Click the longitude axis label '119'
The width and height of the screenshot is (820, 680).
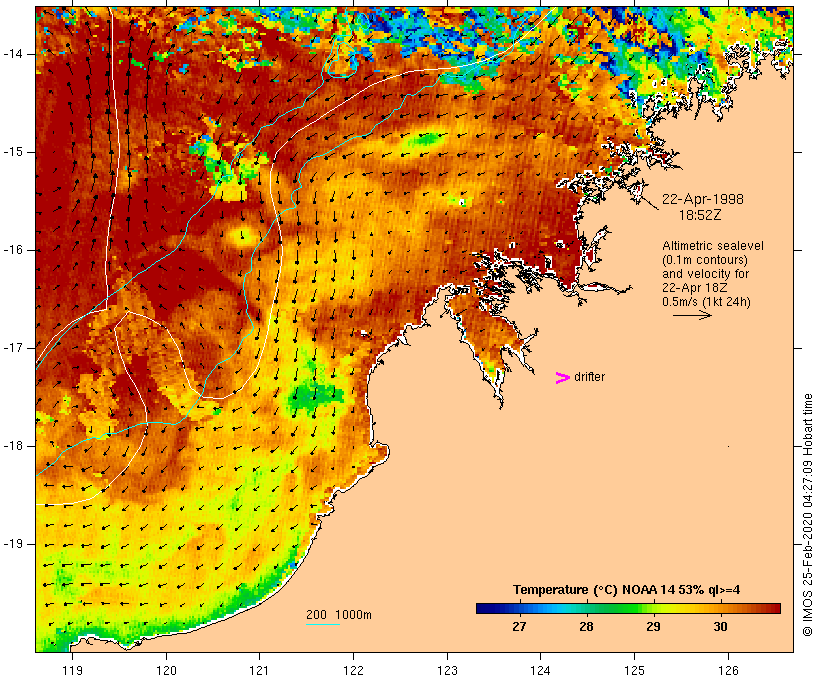[x=72, y=670]
